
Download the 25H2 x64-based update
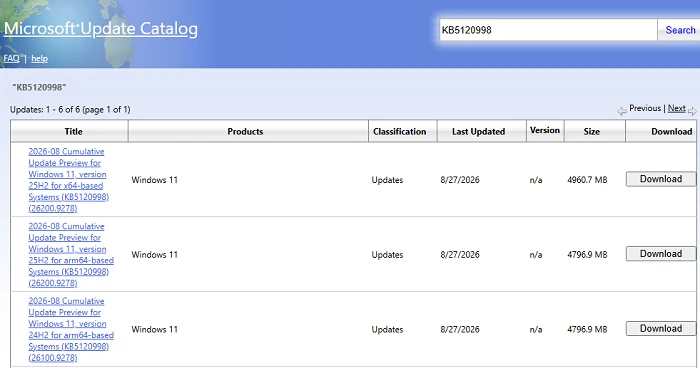(x=661, y=179)
